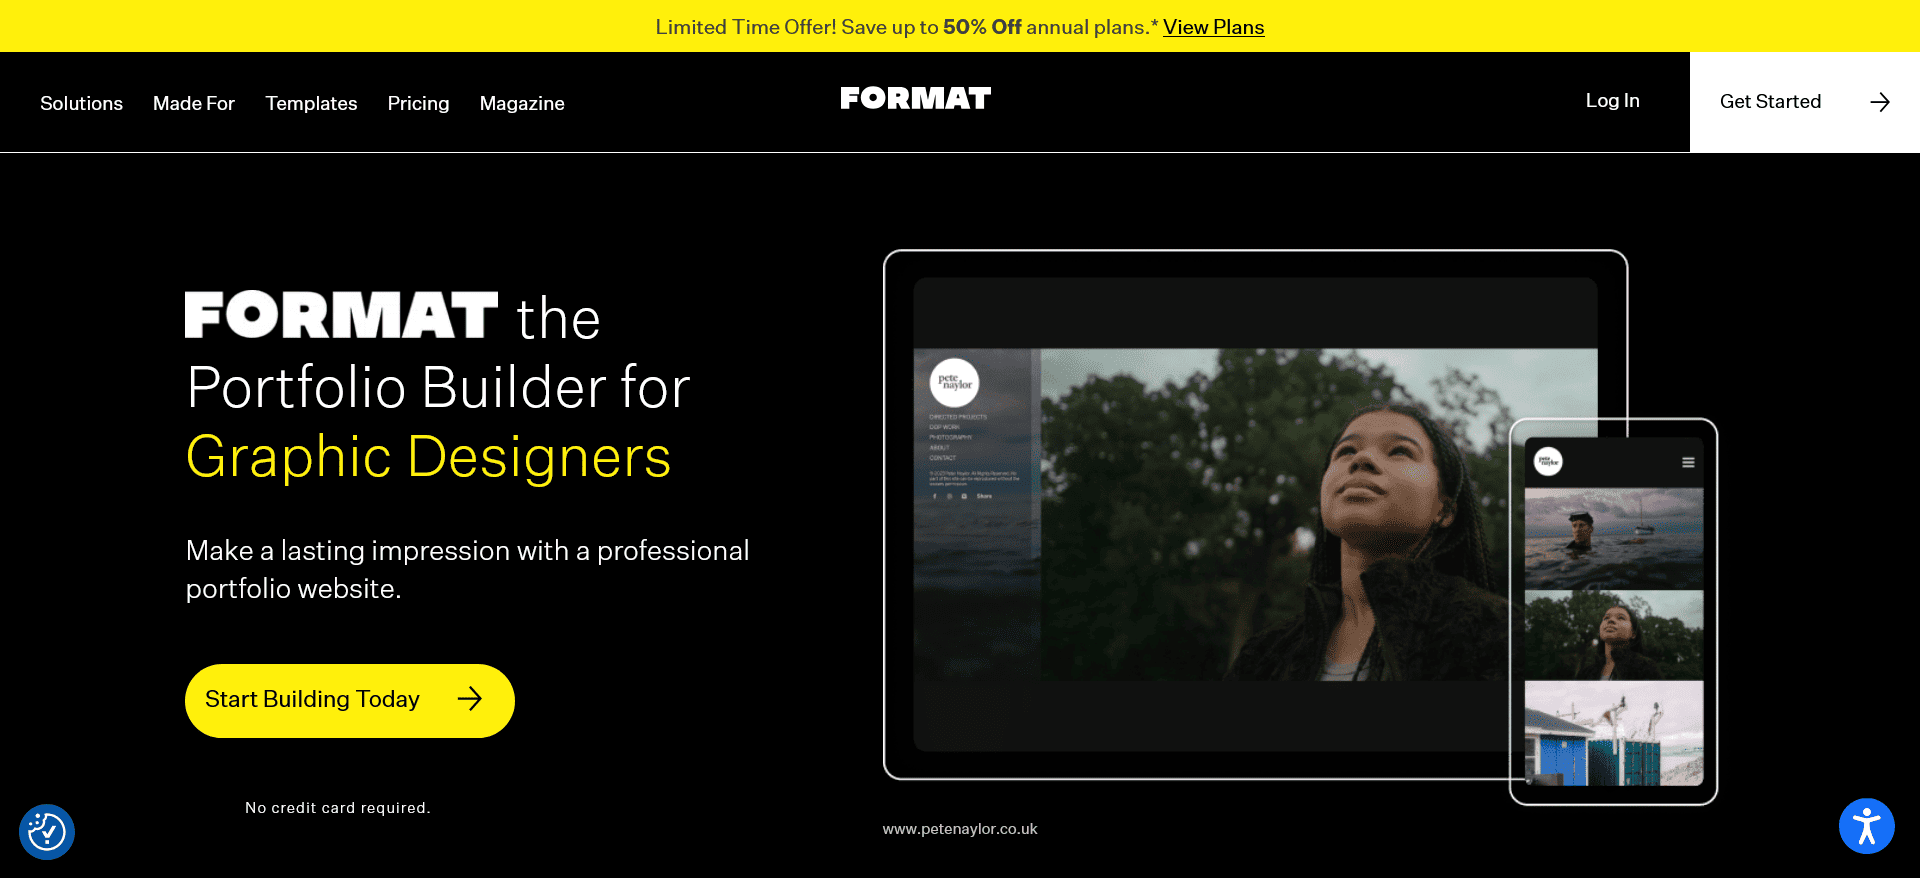This screenshot has width=1920, height=878.
Task: Click the Log In link
Action: [1612, 100]
